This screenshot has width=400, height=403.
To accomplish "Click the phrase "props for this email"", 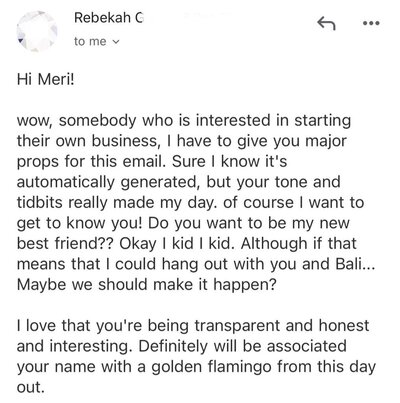I will point(91,162).
